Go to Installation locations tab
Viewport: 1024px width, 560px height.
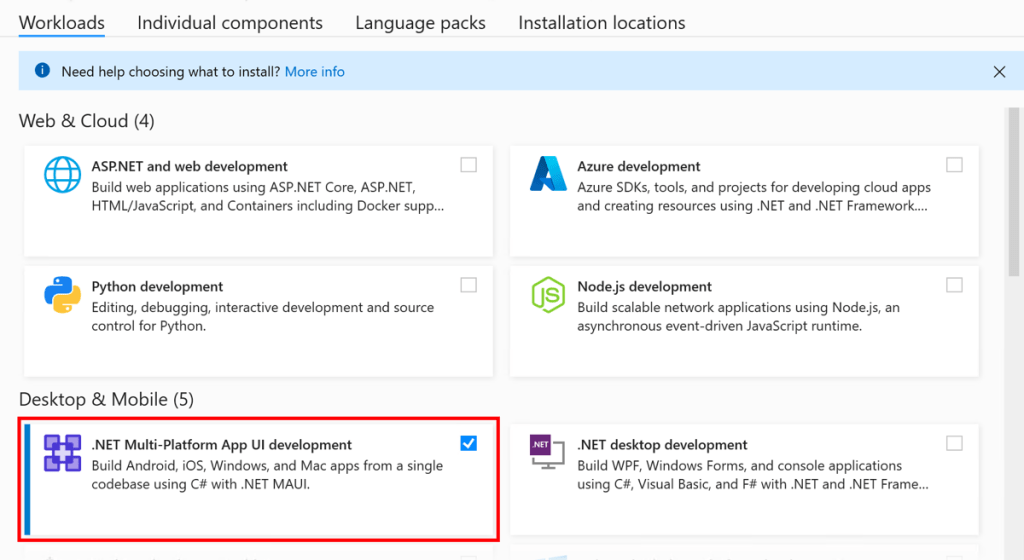point(601,22)
